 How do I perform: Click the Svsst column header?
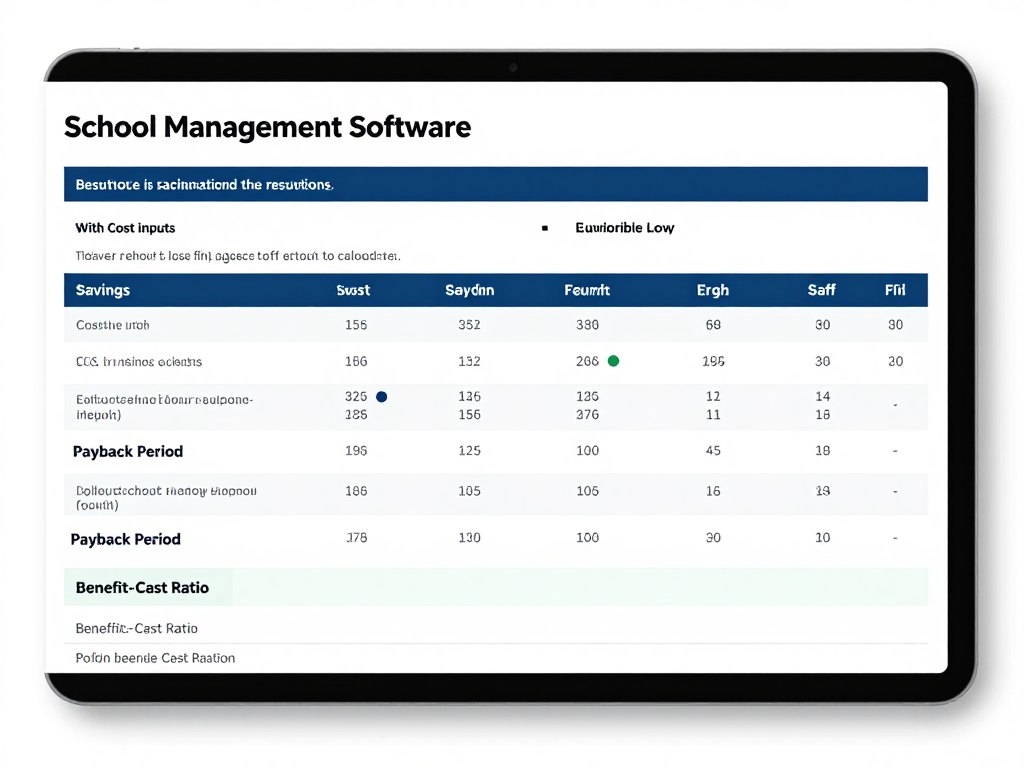[x=353, y=290]
